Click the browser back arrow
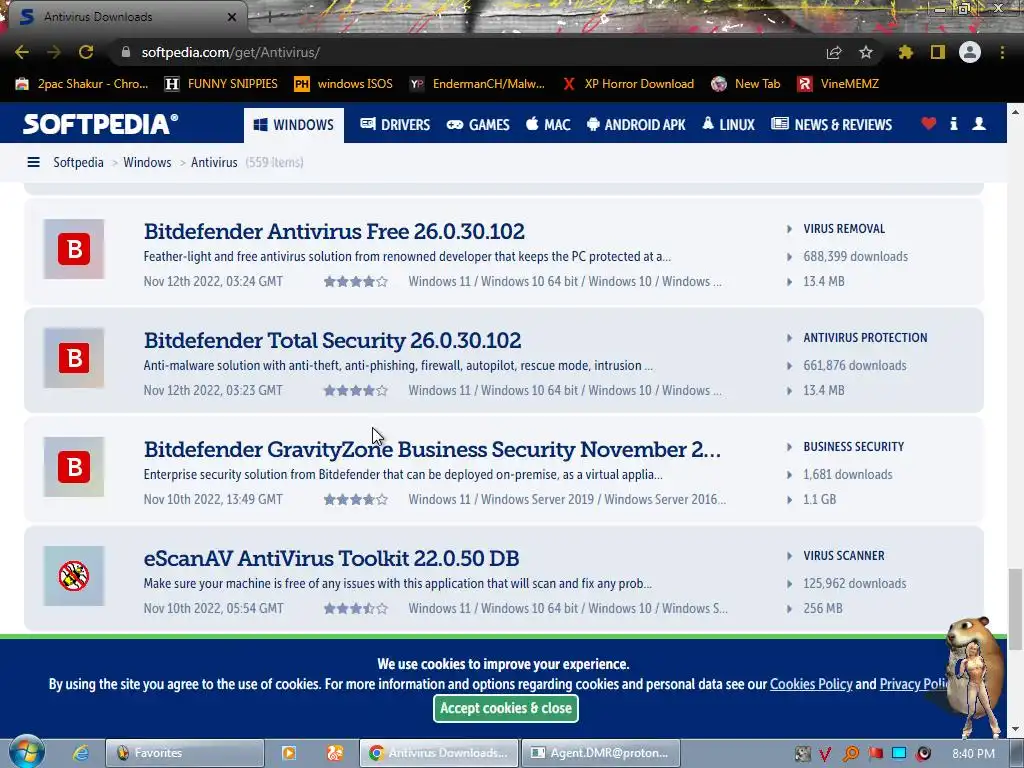Screen dimensions: 1024x768 coord(22,52)
